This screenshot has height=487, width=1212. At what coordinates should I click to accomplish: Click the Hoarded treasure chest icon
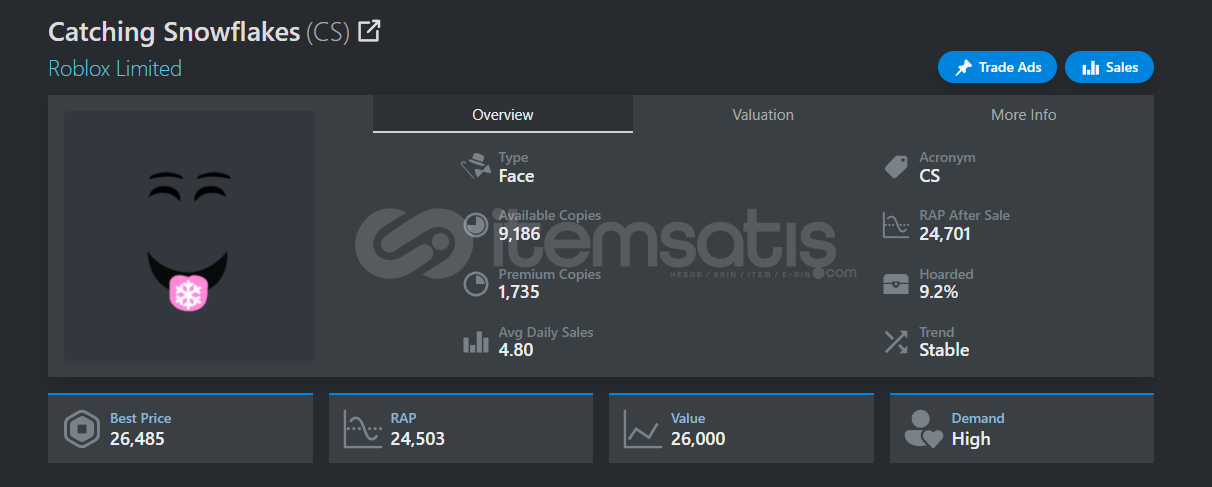pos(896,284)
